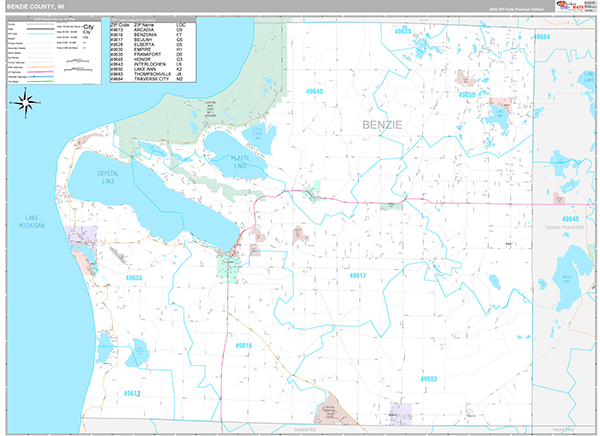Select the THOMPSONVILLE row in ZIP index
600x436 pixels.
[x=148, y=74]
